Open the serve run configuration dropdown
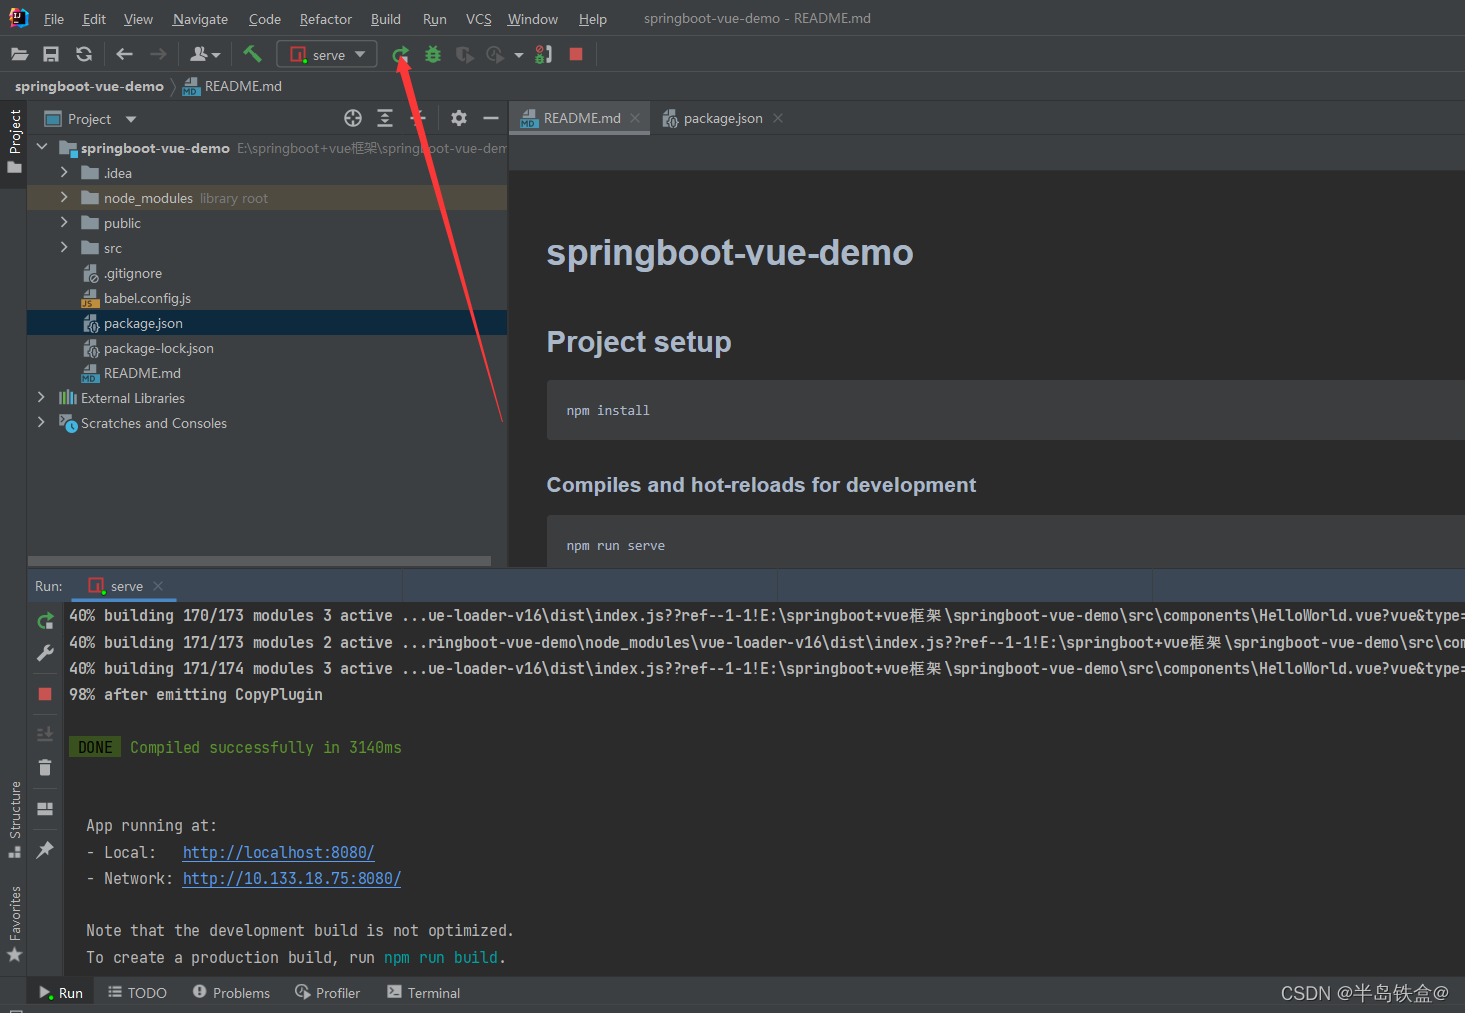 pos(327,54)
